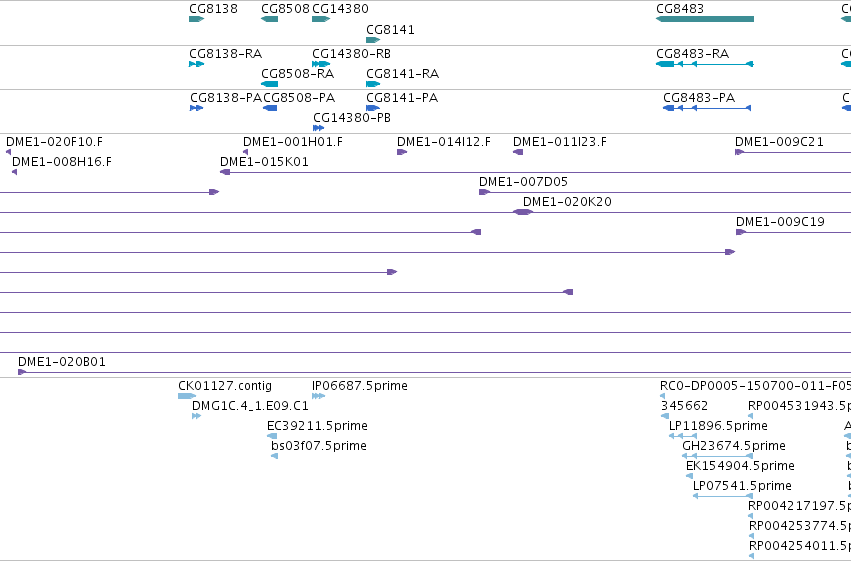Select the 345662 EST arrow
851x561 pixels.
tap(665, 416)
